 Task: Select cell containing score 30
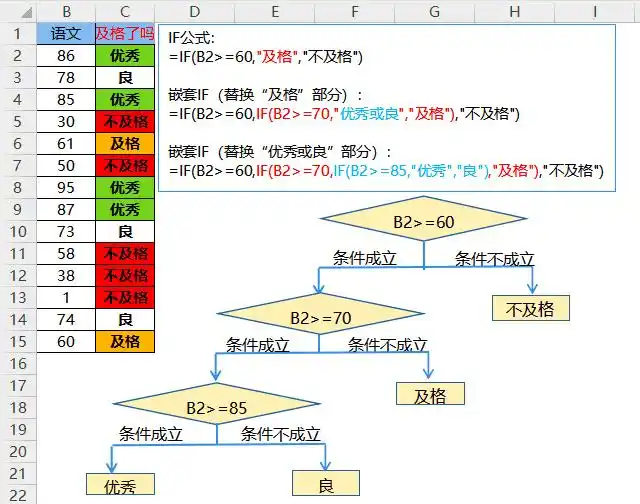tap(66, 122)
